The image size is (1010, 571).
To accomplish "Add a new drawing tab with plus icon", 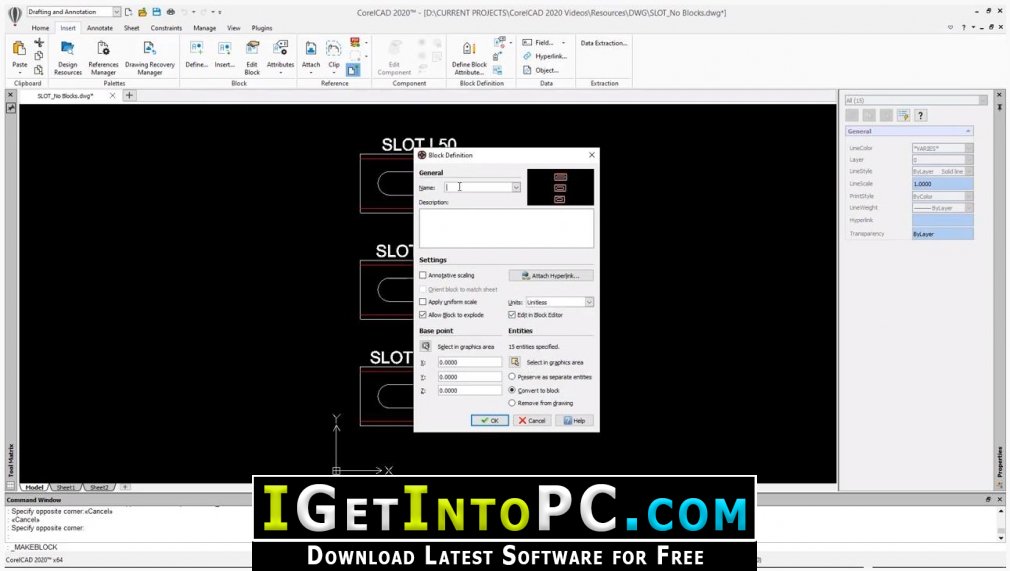I will [129, 95].
